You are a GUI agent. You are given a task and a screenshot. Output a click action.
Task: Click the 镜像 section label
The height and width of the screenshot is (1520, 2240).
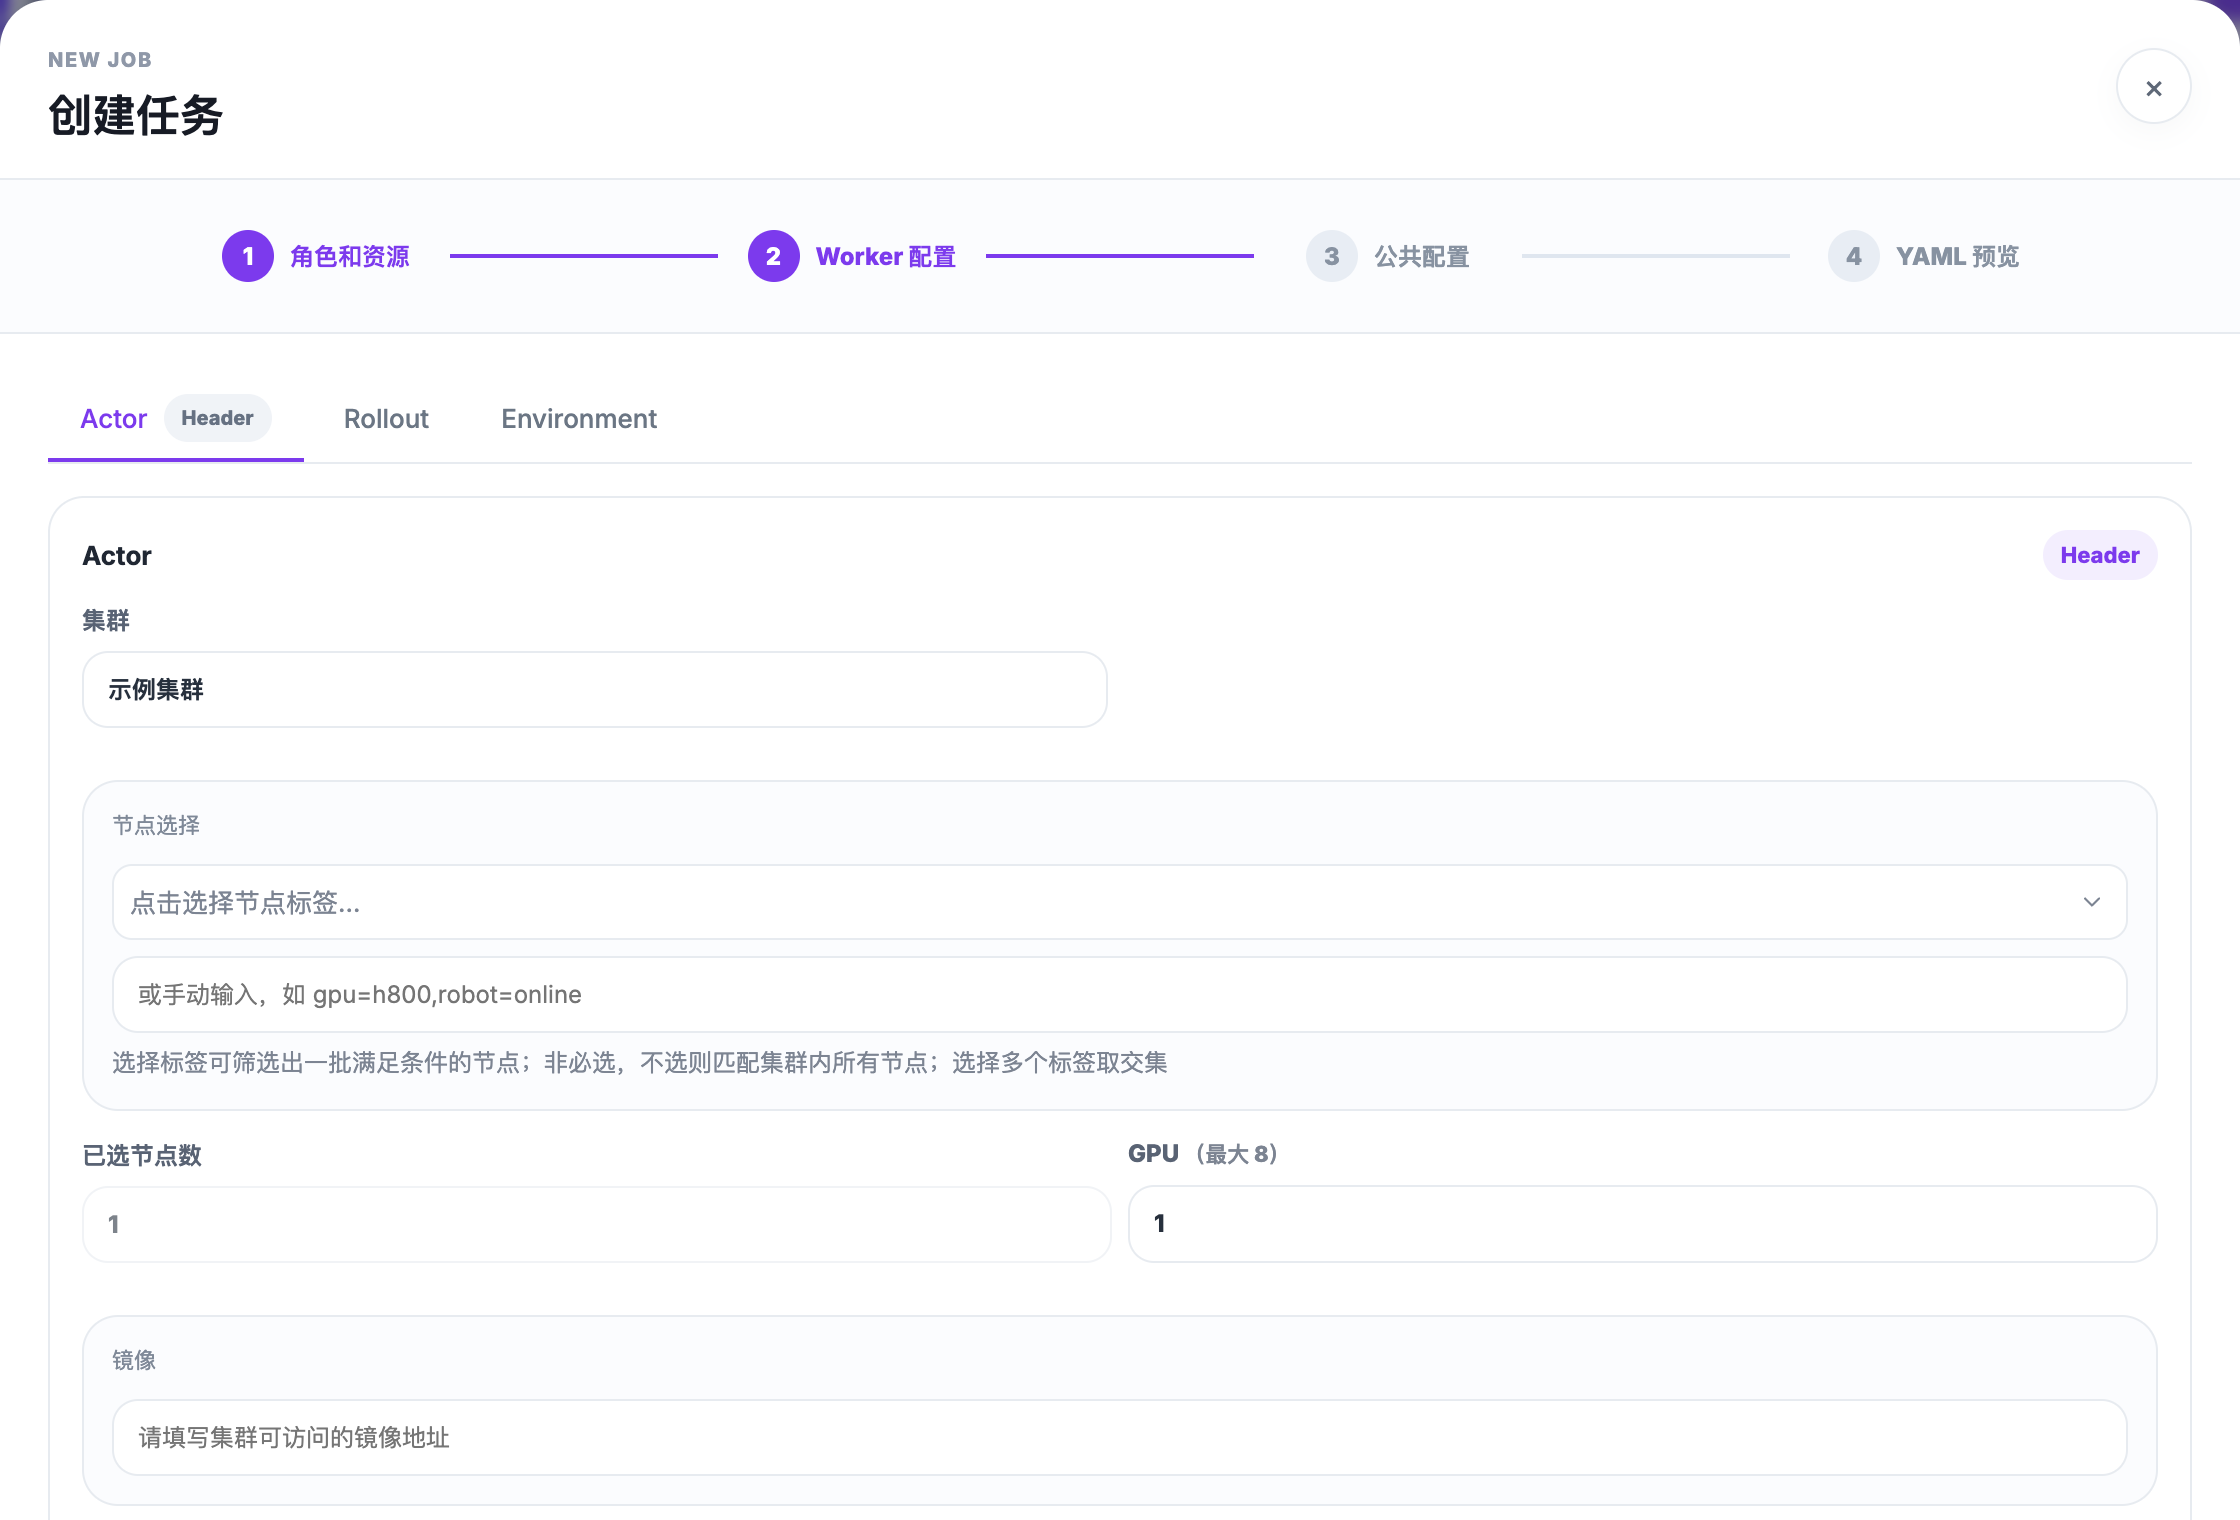(134, 1360)
